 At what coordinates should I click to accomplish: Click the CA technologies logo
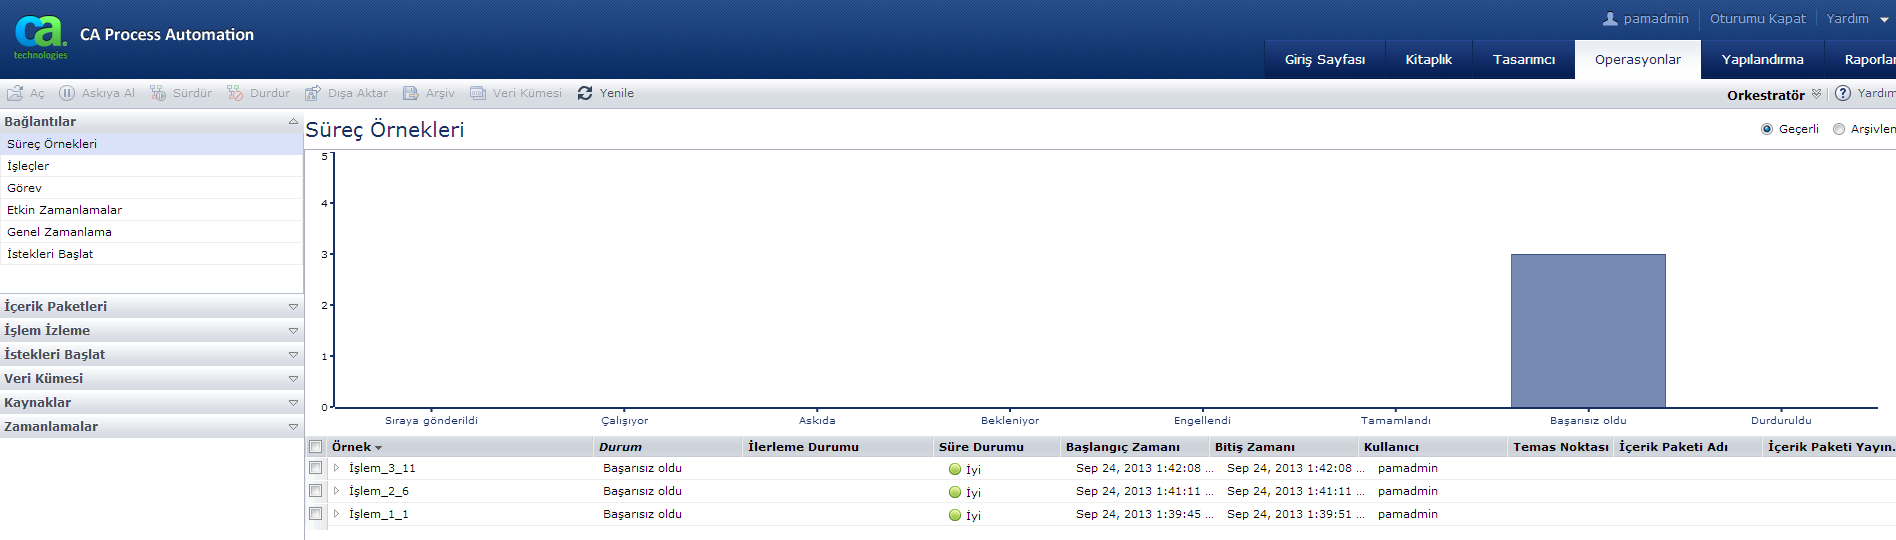point(40,38)
